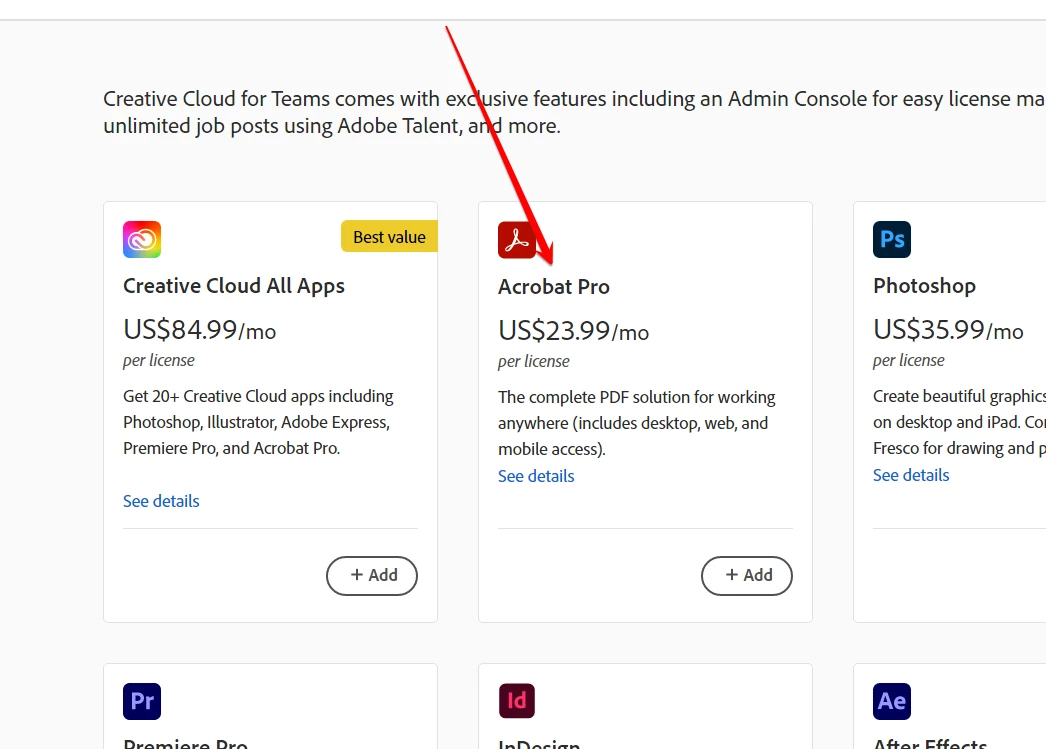
Task: Add Creative Cloud All Apps plan
Action: pyautogui.click(x=372, y=576)
